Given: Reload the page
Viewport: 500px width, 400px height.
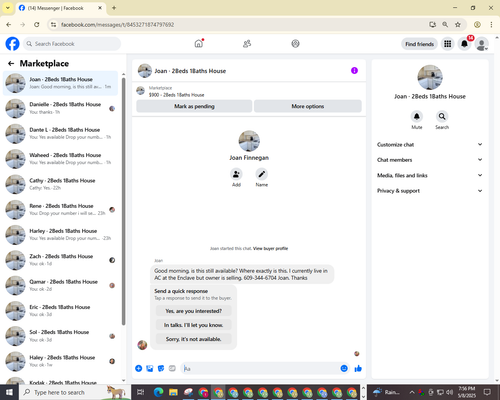Looking at the screenshot, I should [x=37, y=25].
